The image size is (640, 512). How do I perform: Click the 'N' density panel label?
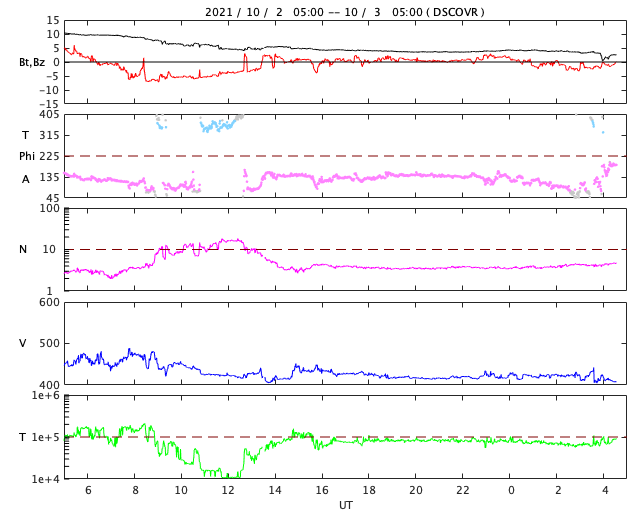[23, 249]
